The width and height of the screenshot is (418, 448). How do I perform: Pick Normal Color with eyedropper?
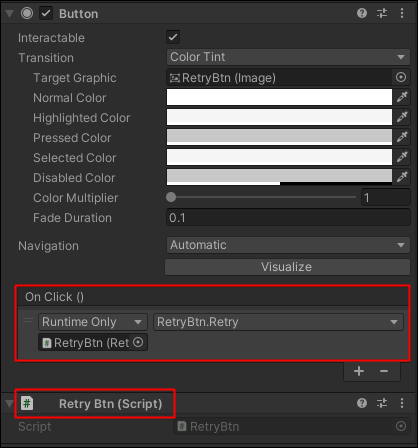pos(402,97)
